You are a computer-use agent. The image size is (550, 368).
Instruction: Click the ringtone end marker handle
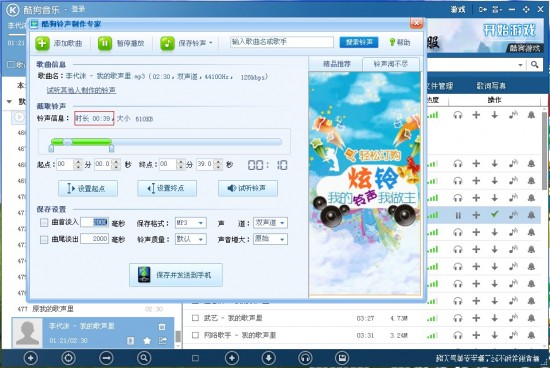(x=112, y=148)
